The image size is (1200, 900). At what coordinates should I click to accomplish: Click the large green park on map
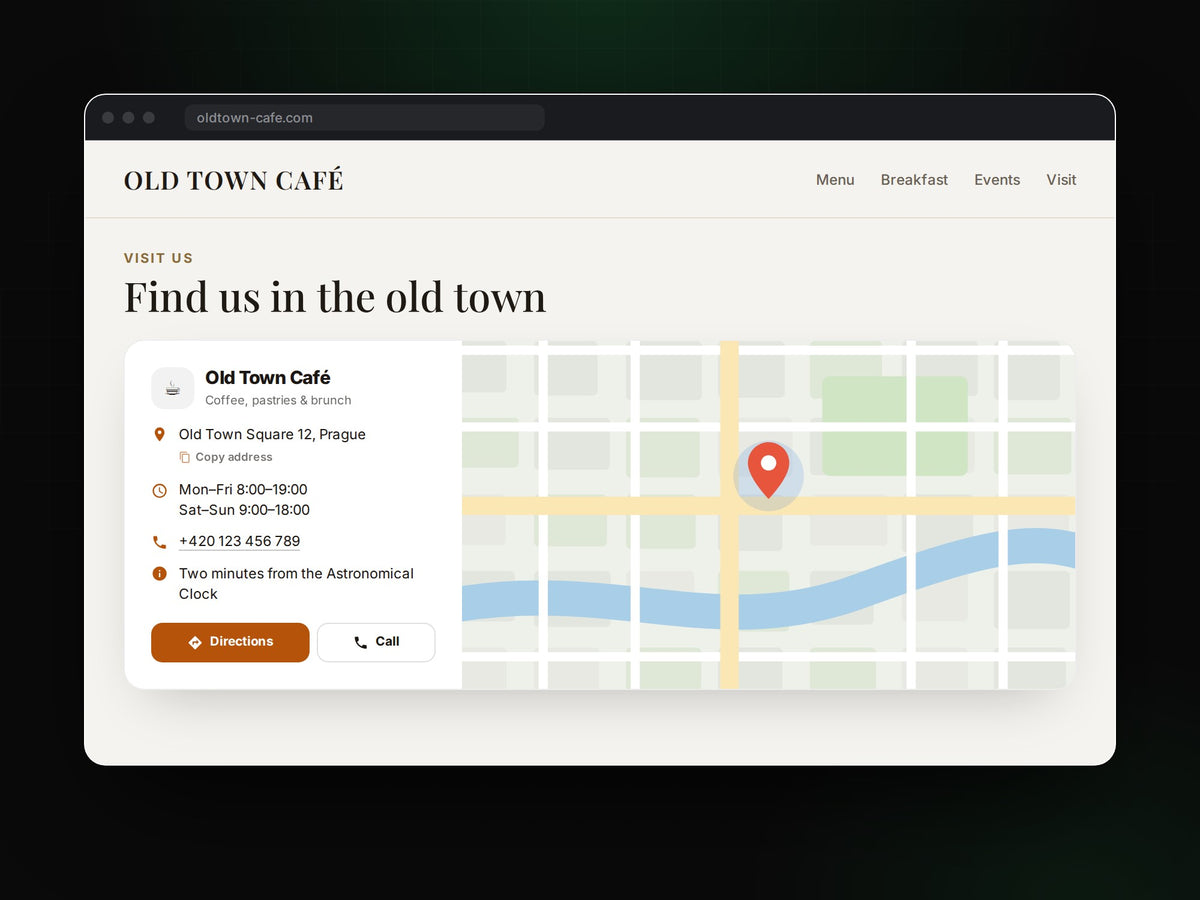click(895, 425)
